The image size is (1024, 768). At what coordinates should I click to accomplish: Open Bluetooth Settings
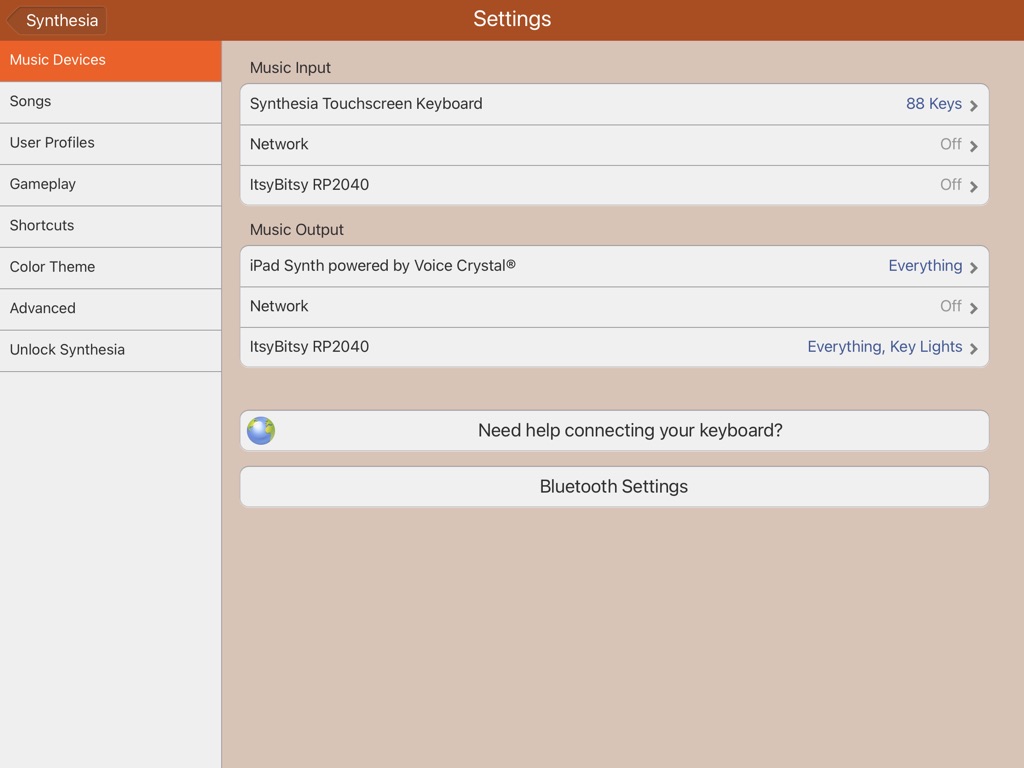click(614, 487)
